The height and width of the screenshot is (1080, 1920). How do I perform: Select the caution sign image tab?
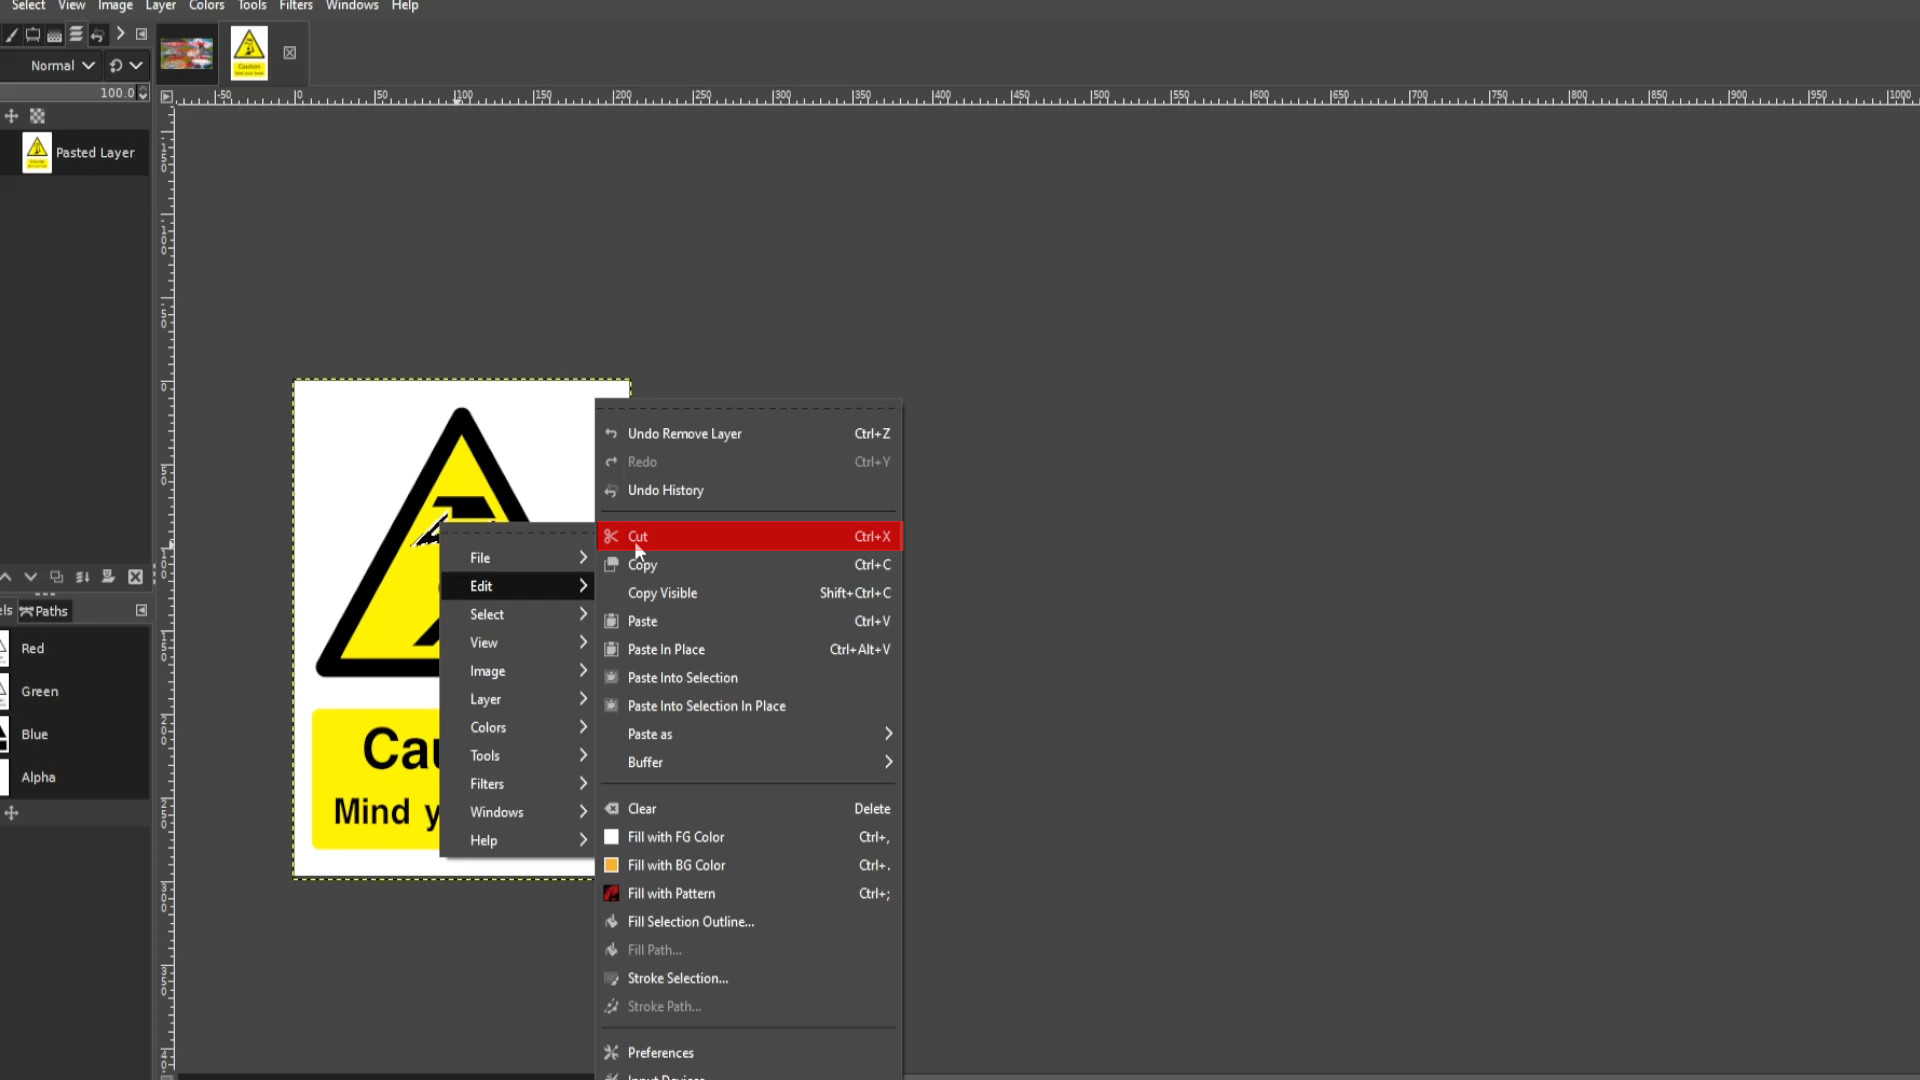[x=249, y=53]
